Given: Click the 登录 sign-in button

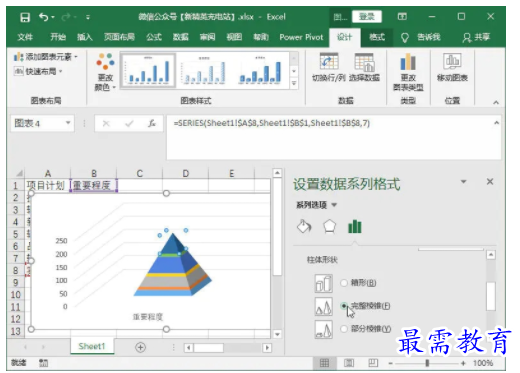Looking at the screenshot, I should [x=367, y=16].
